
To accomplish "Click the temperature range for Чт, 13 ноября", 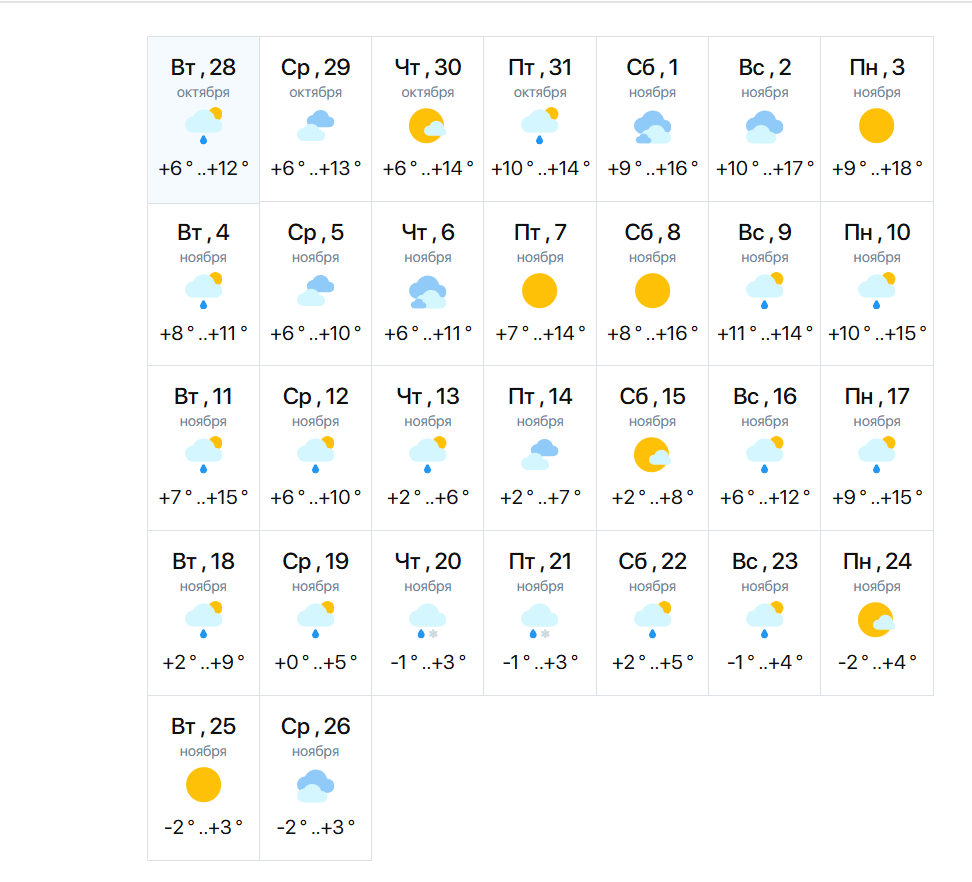I will click(428, 497).
